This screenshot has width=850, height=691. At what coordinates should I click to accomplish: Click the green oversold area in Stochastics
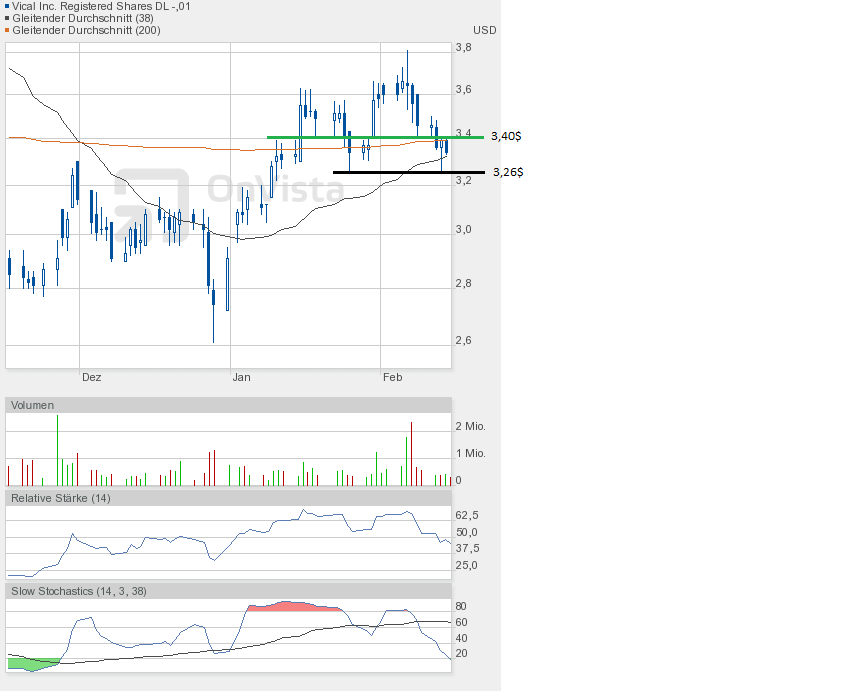coord(30,663)
